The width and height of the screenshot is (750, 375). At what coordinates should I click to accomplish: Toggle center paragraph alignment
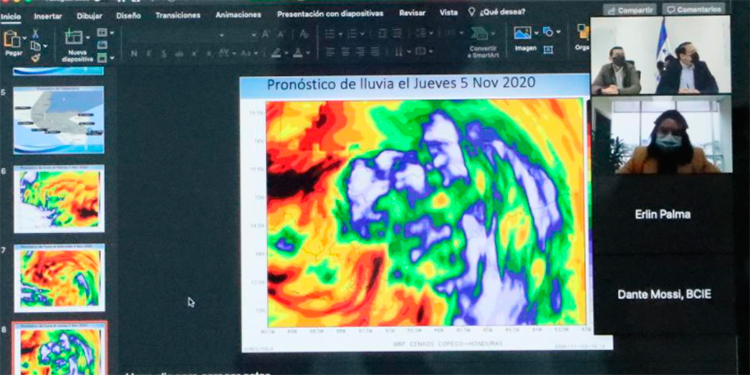(x=345, y=52)
